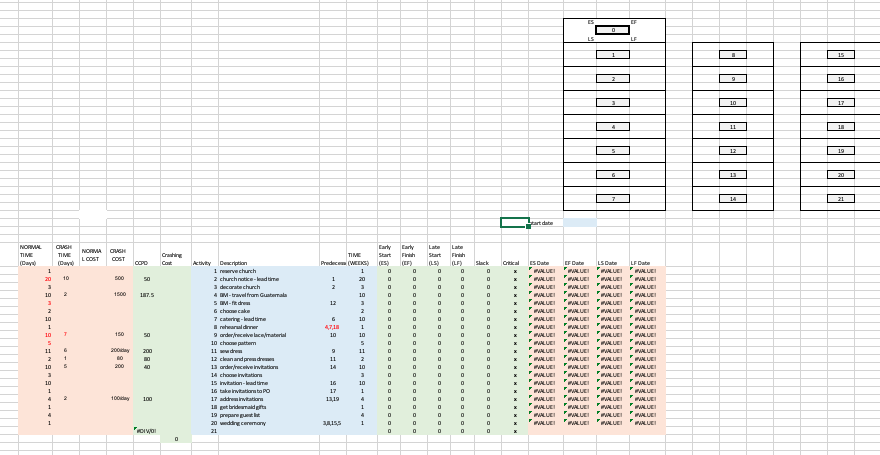Click the 'BM - fit dress' cell
The width and height of the screenshot is (880, 455).
[x=269, y=303]
